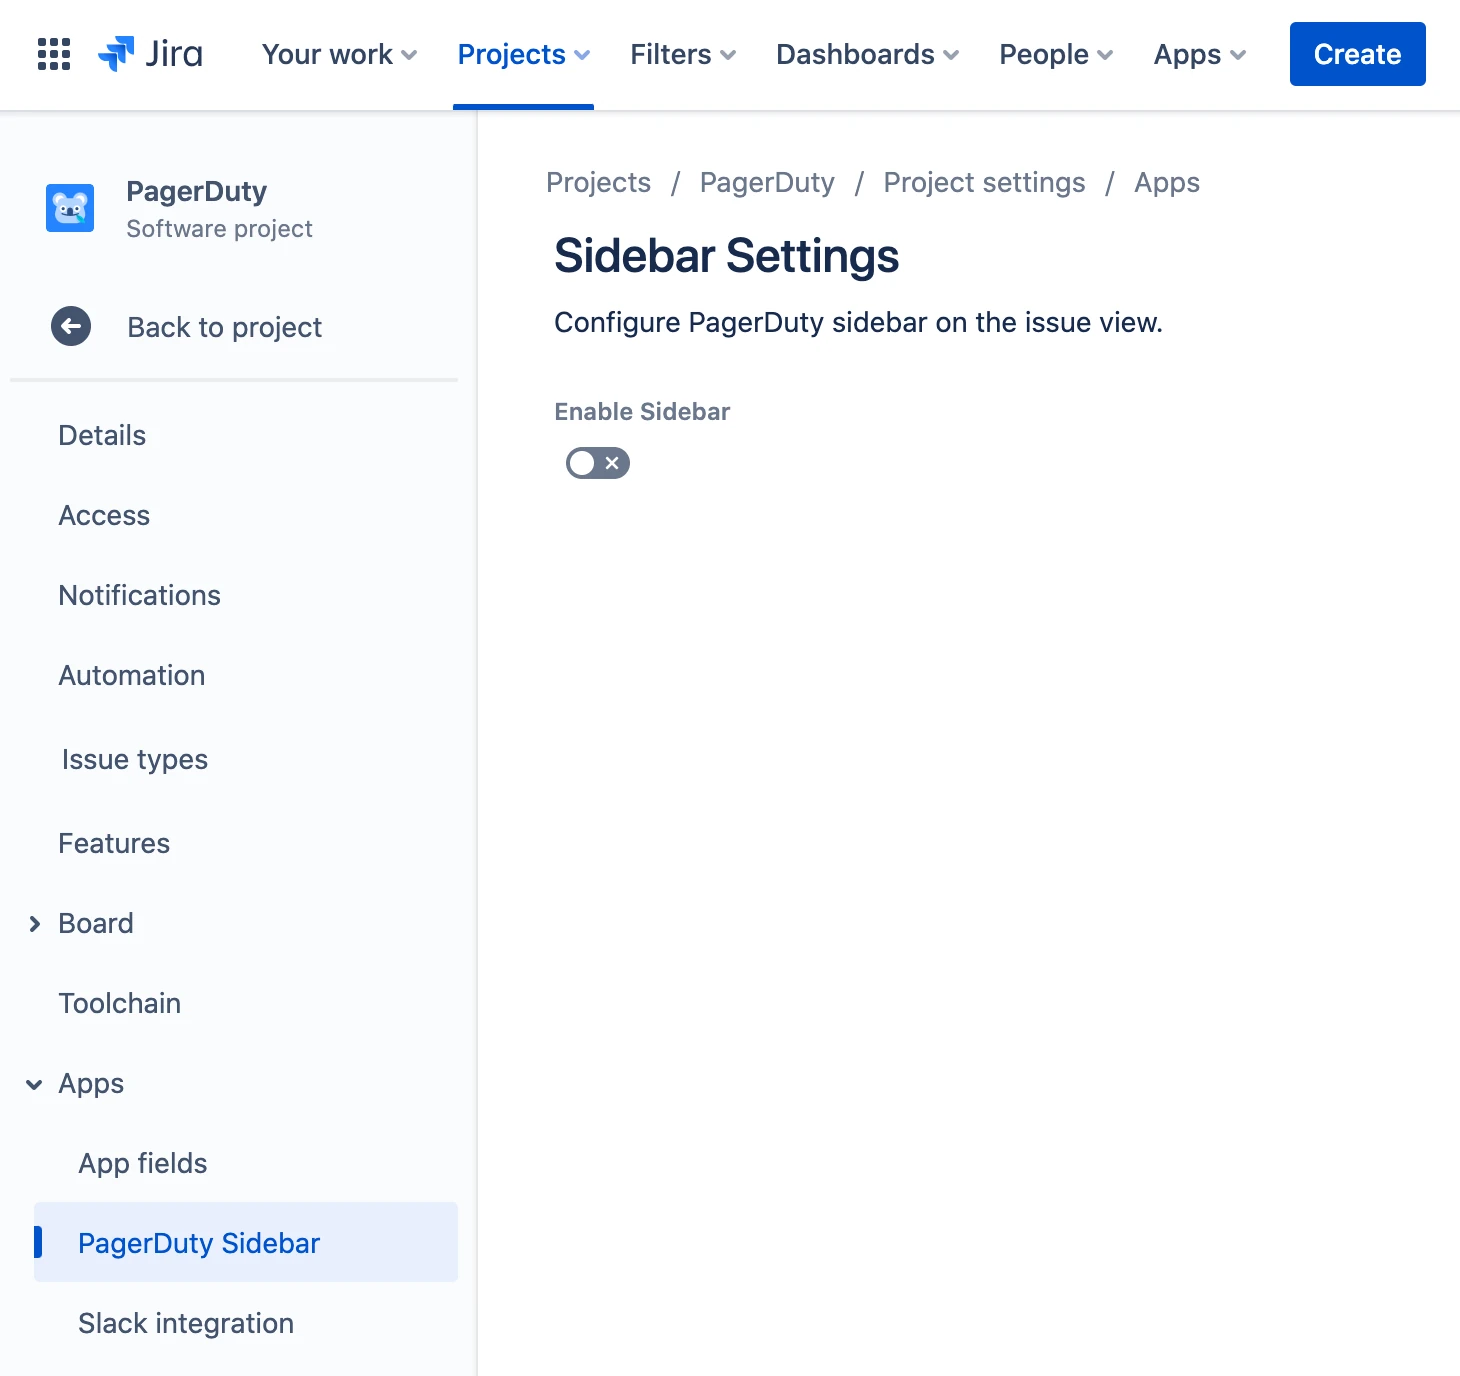Collapse the Apps section chevron in sidebar

pyautogui.click(x=35, y=1084)
